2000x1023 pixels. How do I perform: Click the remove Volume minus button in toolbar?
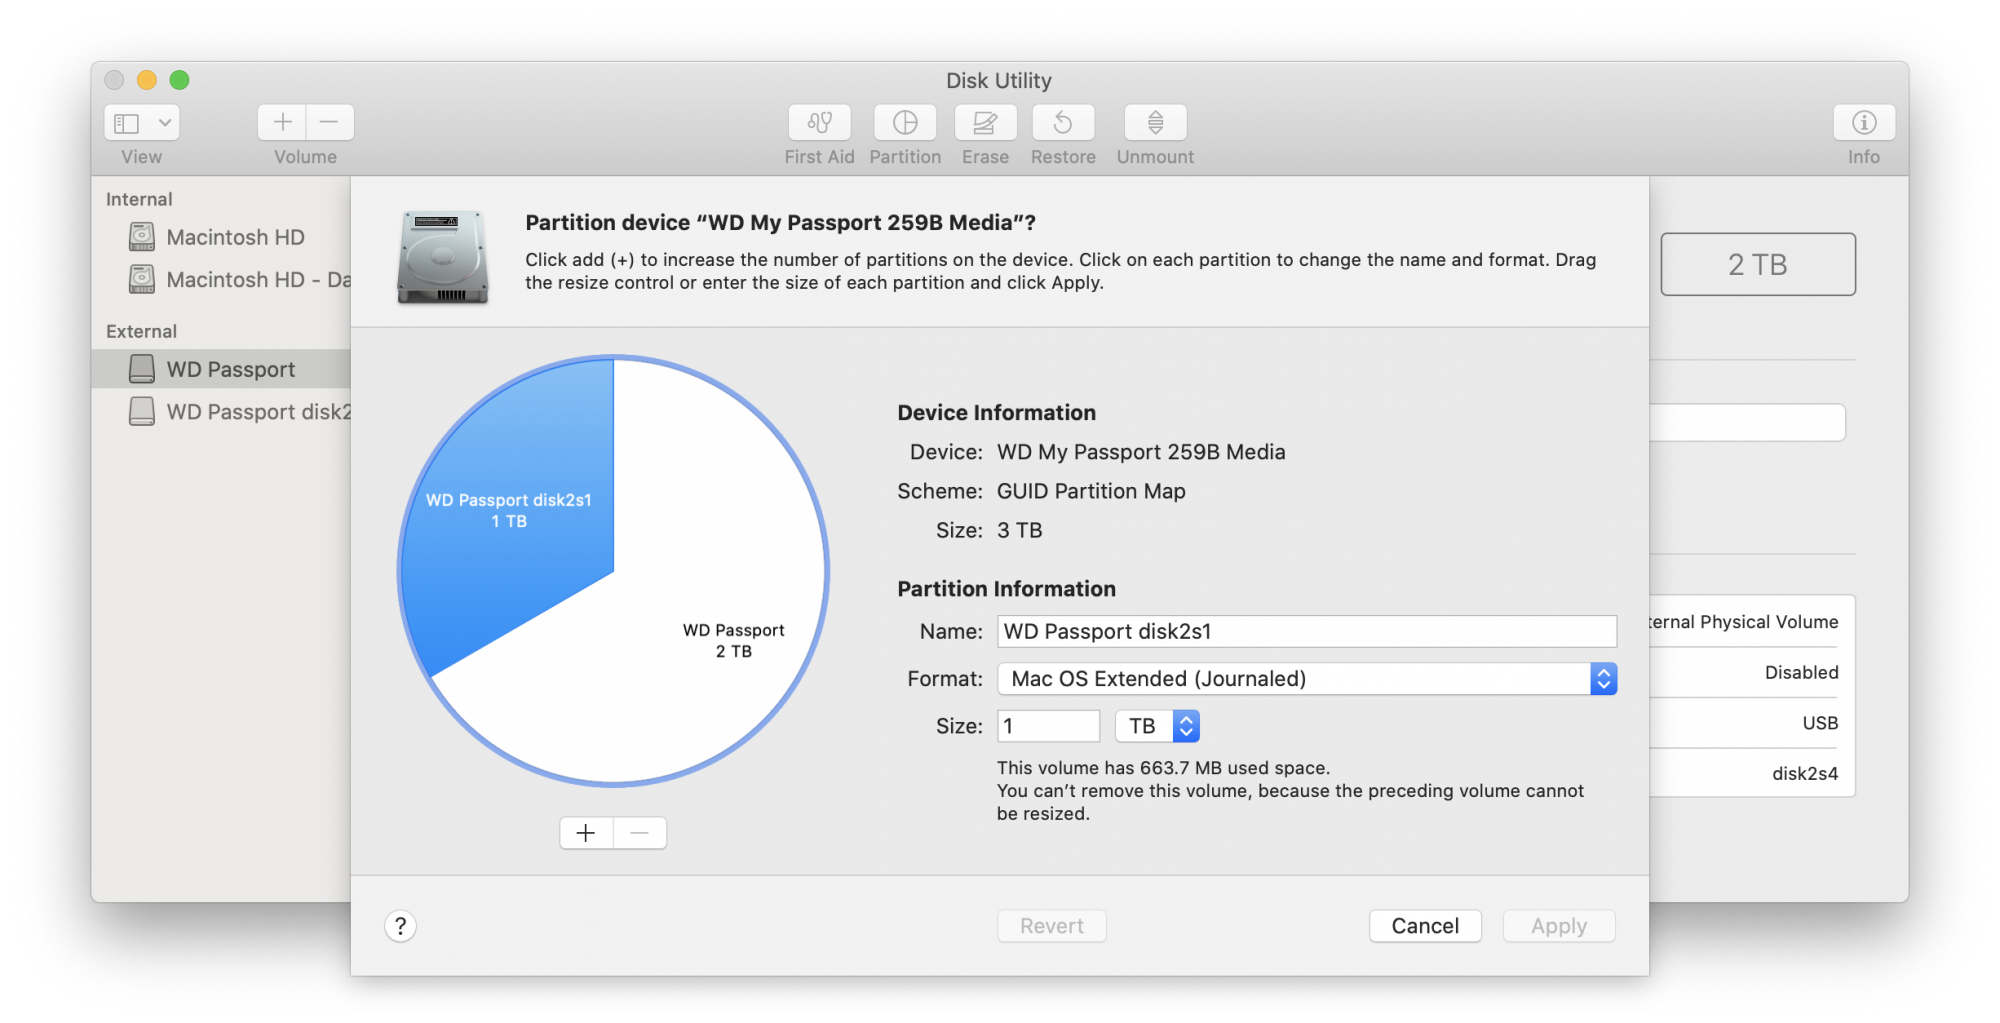coord(330,122)
